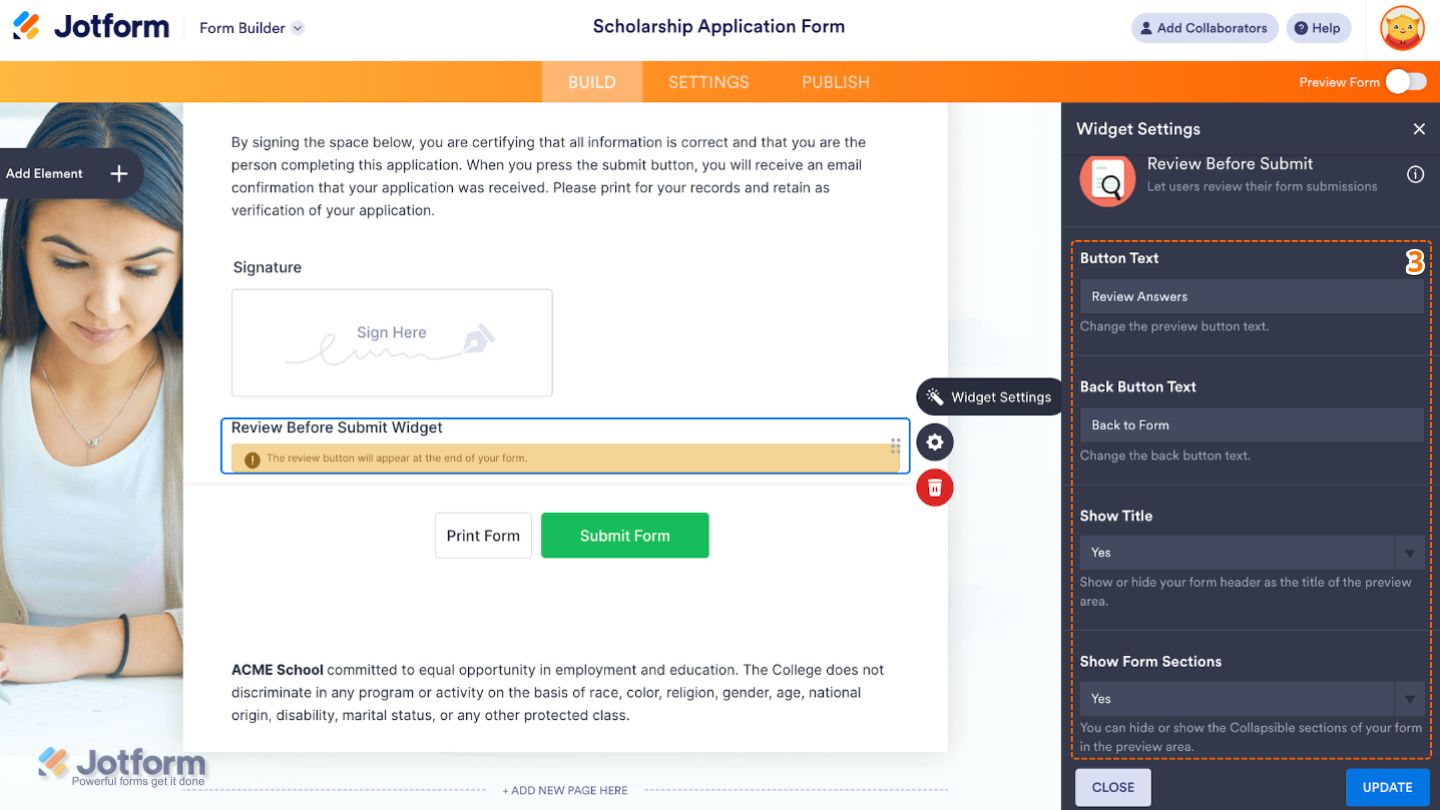This screenshot has width=1440, height=810.
Task: Expand the Show Title dropdown
Action: (x=1408, y=553)
